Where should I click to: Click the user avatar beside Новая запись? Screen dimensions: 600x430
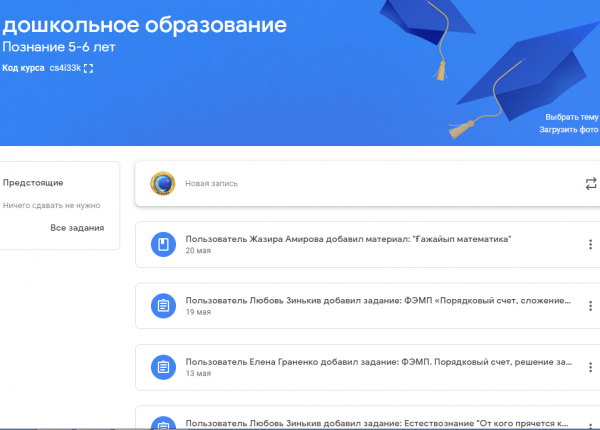coord(162,183)
